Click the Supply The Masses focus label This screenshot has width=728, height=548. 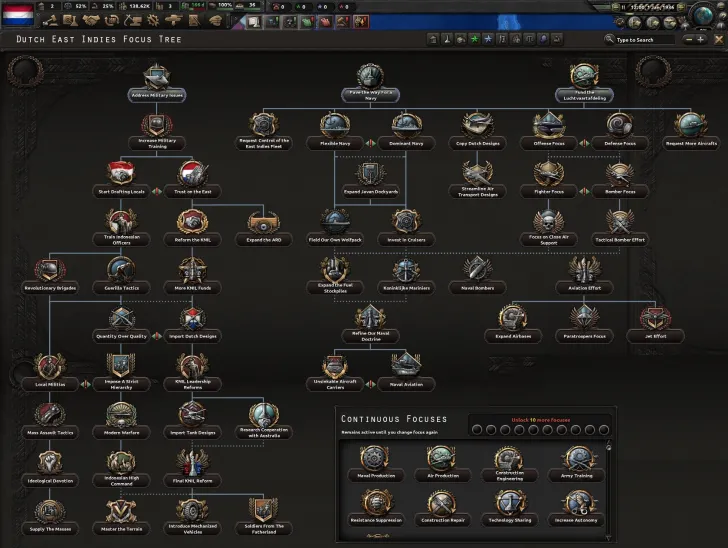51,528
